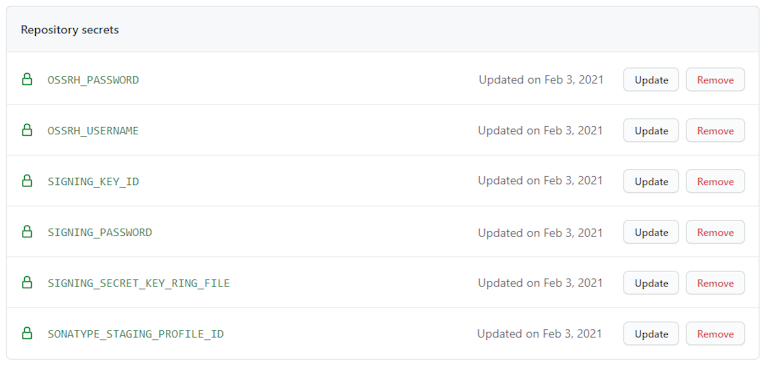Update the SIGNING_KEY_ID secret
Image resolution: width=768 pixels, height=369 pixels.
click(651, 181)
